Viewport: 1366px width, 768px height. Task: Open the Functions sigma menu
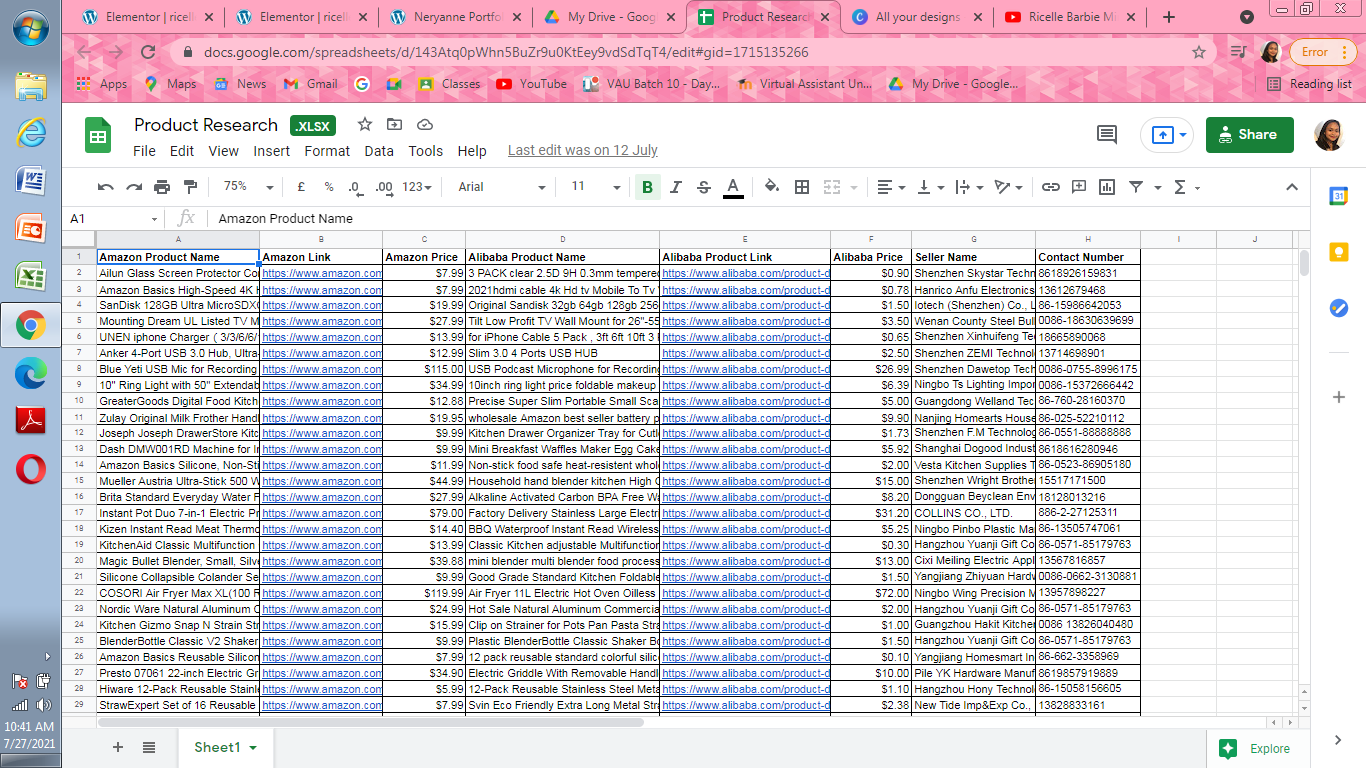coord(1185,187)
